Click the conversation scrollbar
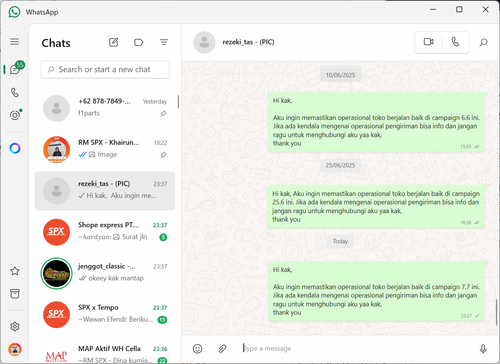Screen dimensions: 500x364 pyautogui.click(x=497, y=312)
